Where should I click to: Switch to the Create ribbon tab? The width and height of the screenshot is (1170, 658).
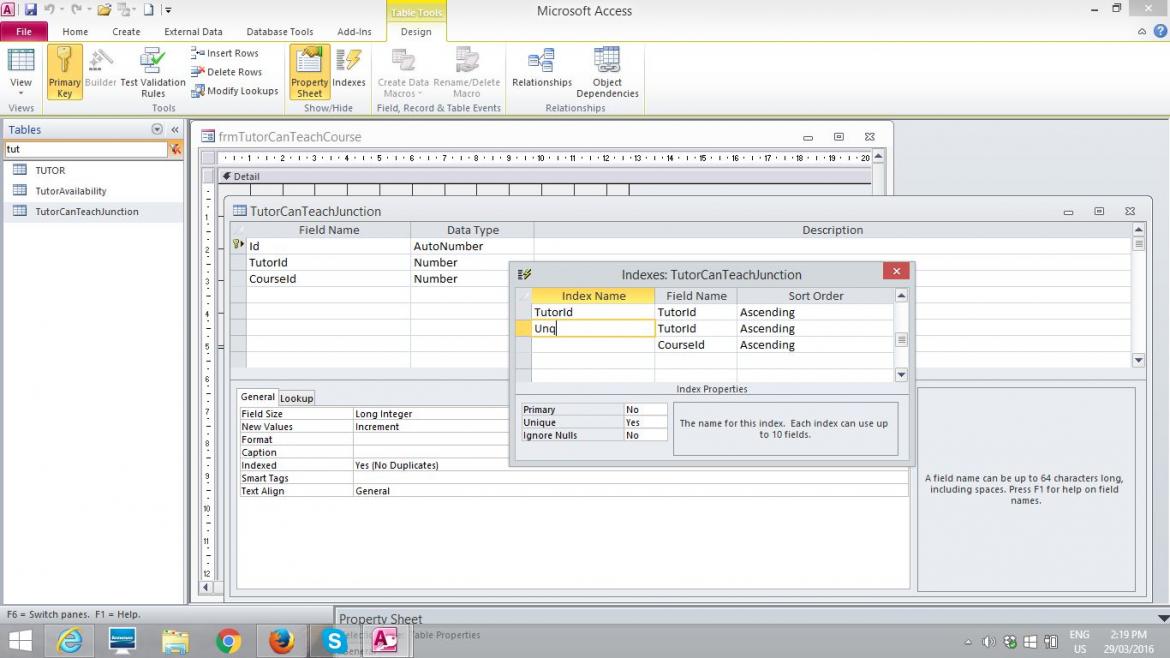point(126,31)
